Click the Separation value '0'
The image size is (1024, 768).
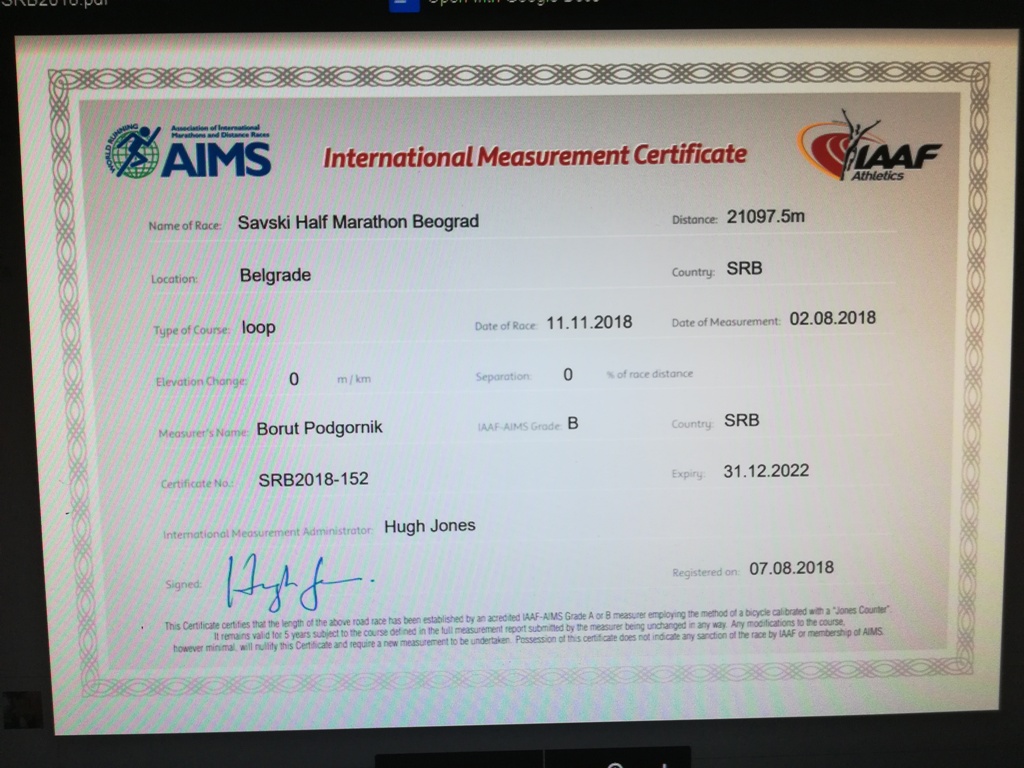pos(568,375)
